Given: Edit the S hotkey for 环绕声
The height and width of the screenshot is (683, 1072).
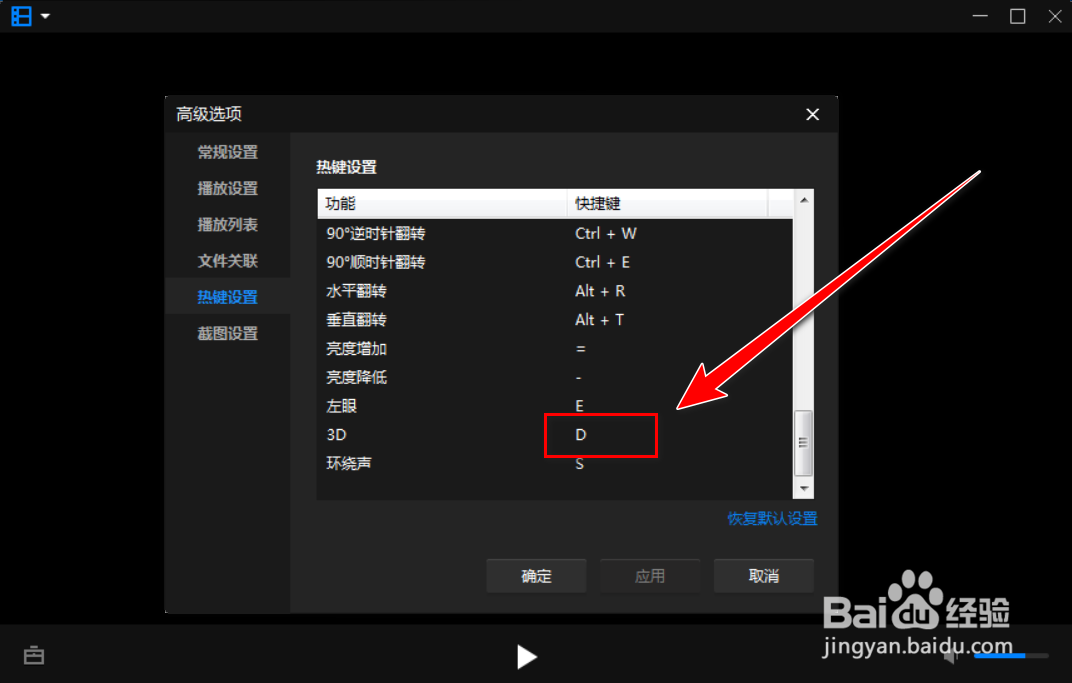Looking at the screenshot, I should pos(580,464).
